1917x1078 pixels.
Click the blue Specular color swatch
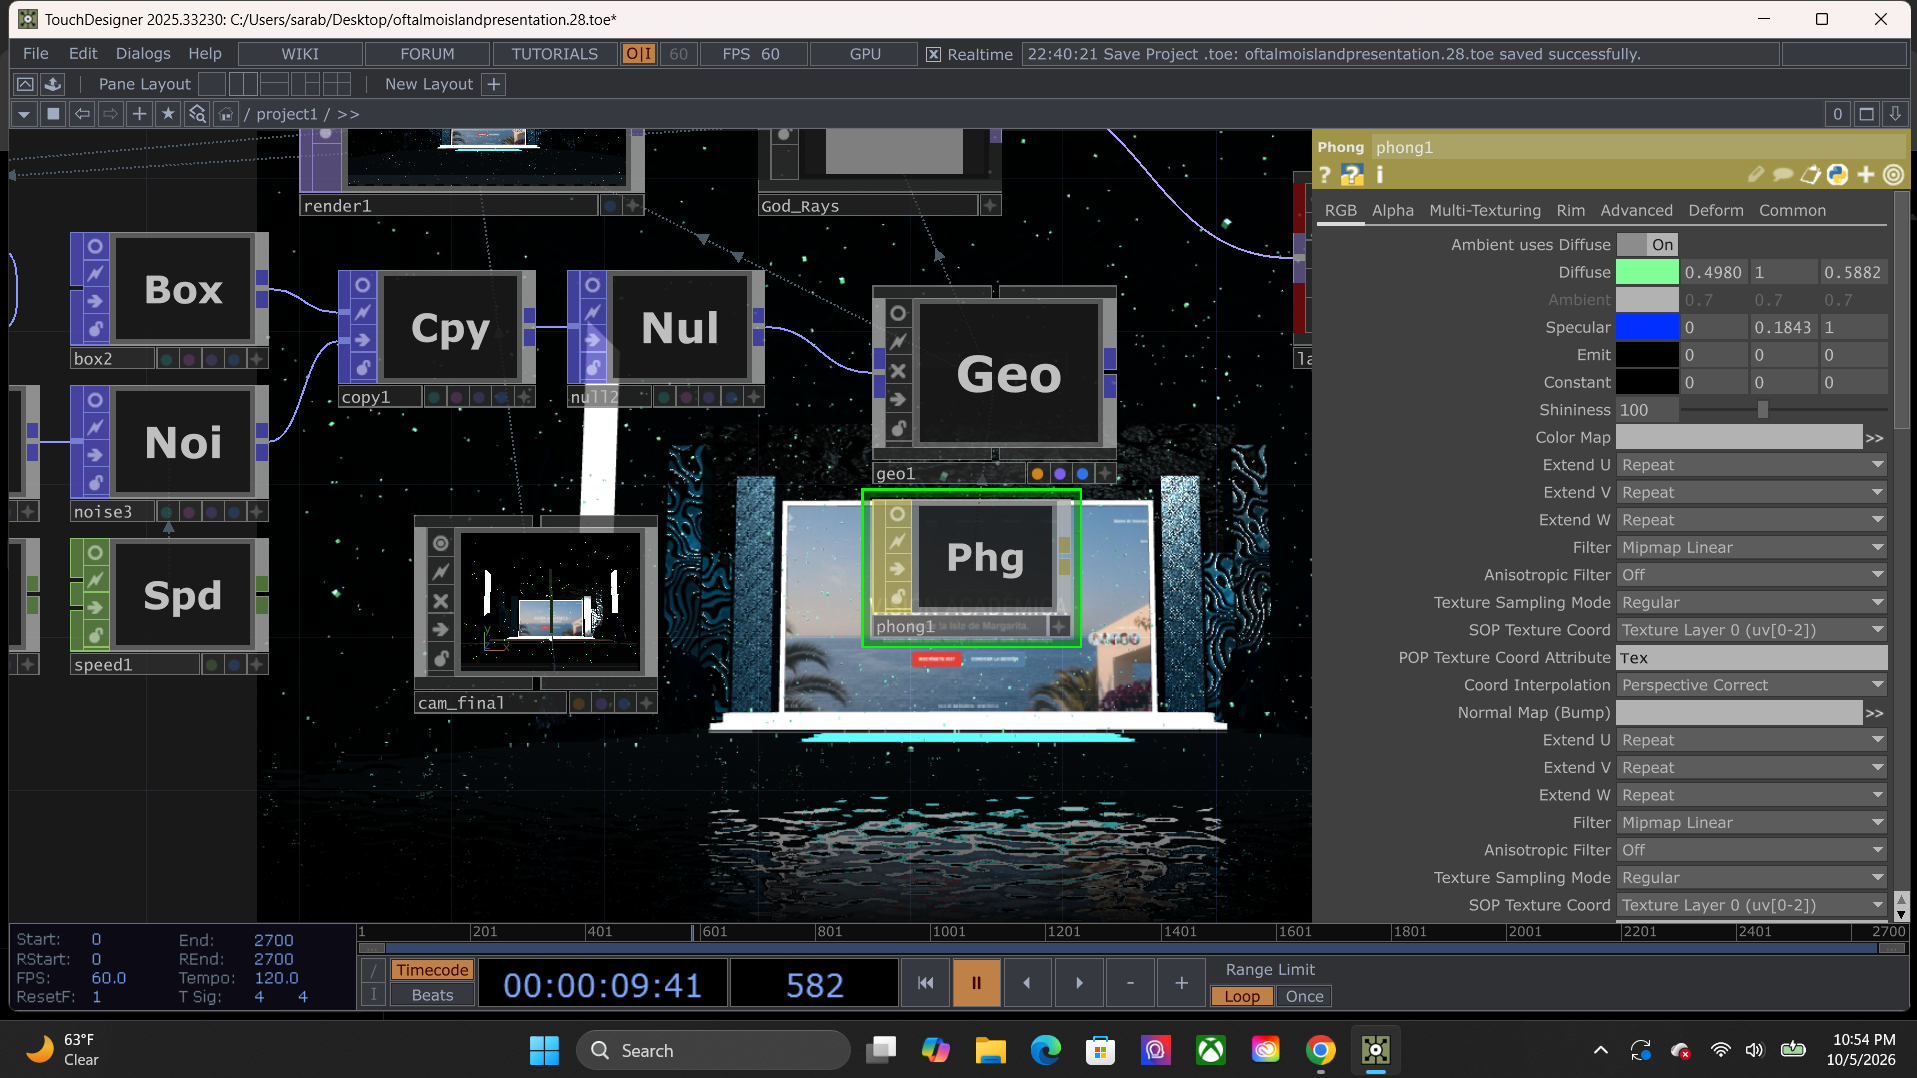click(1647, 327)
